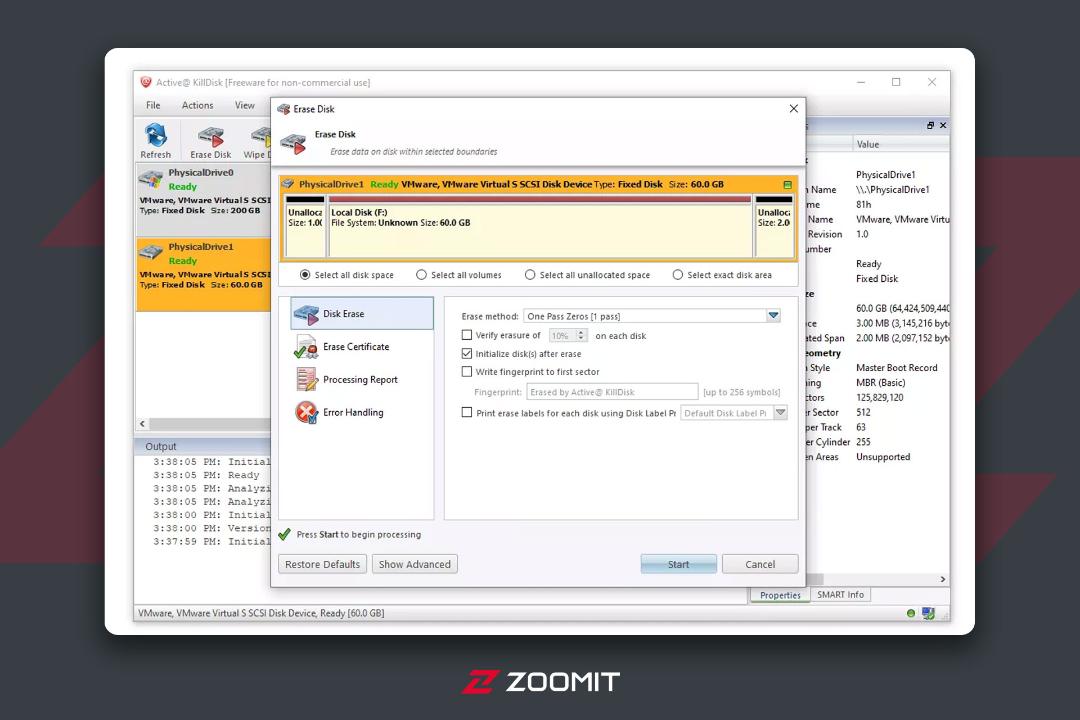Open the File menu
The height and width of the screenshot is (720, 1080).
pyautogui.click(x=153, y=105)
